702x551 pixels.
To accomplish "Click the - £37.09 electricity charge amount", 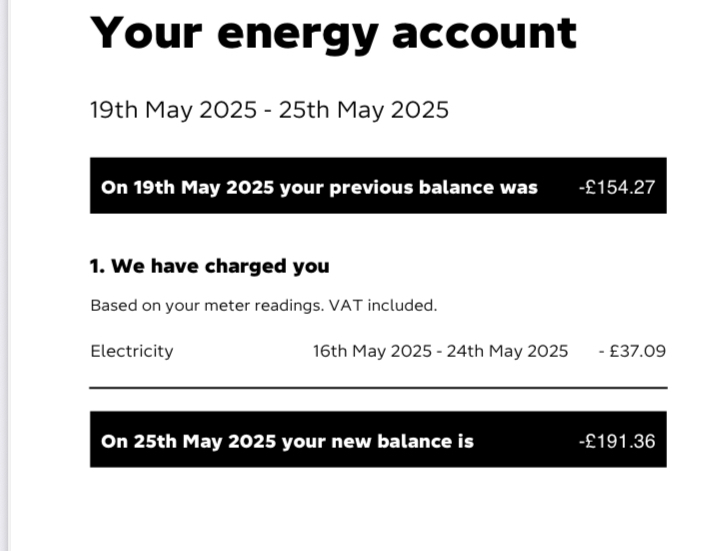I will pyautogui.click(x=632, y=351).
